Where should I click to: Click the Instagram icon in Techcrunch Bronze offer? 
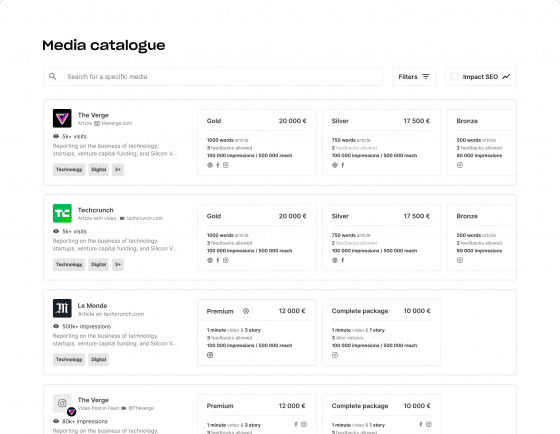[x=460, y=260]
